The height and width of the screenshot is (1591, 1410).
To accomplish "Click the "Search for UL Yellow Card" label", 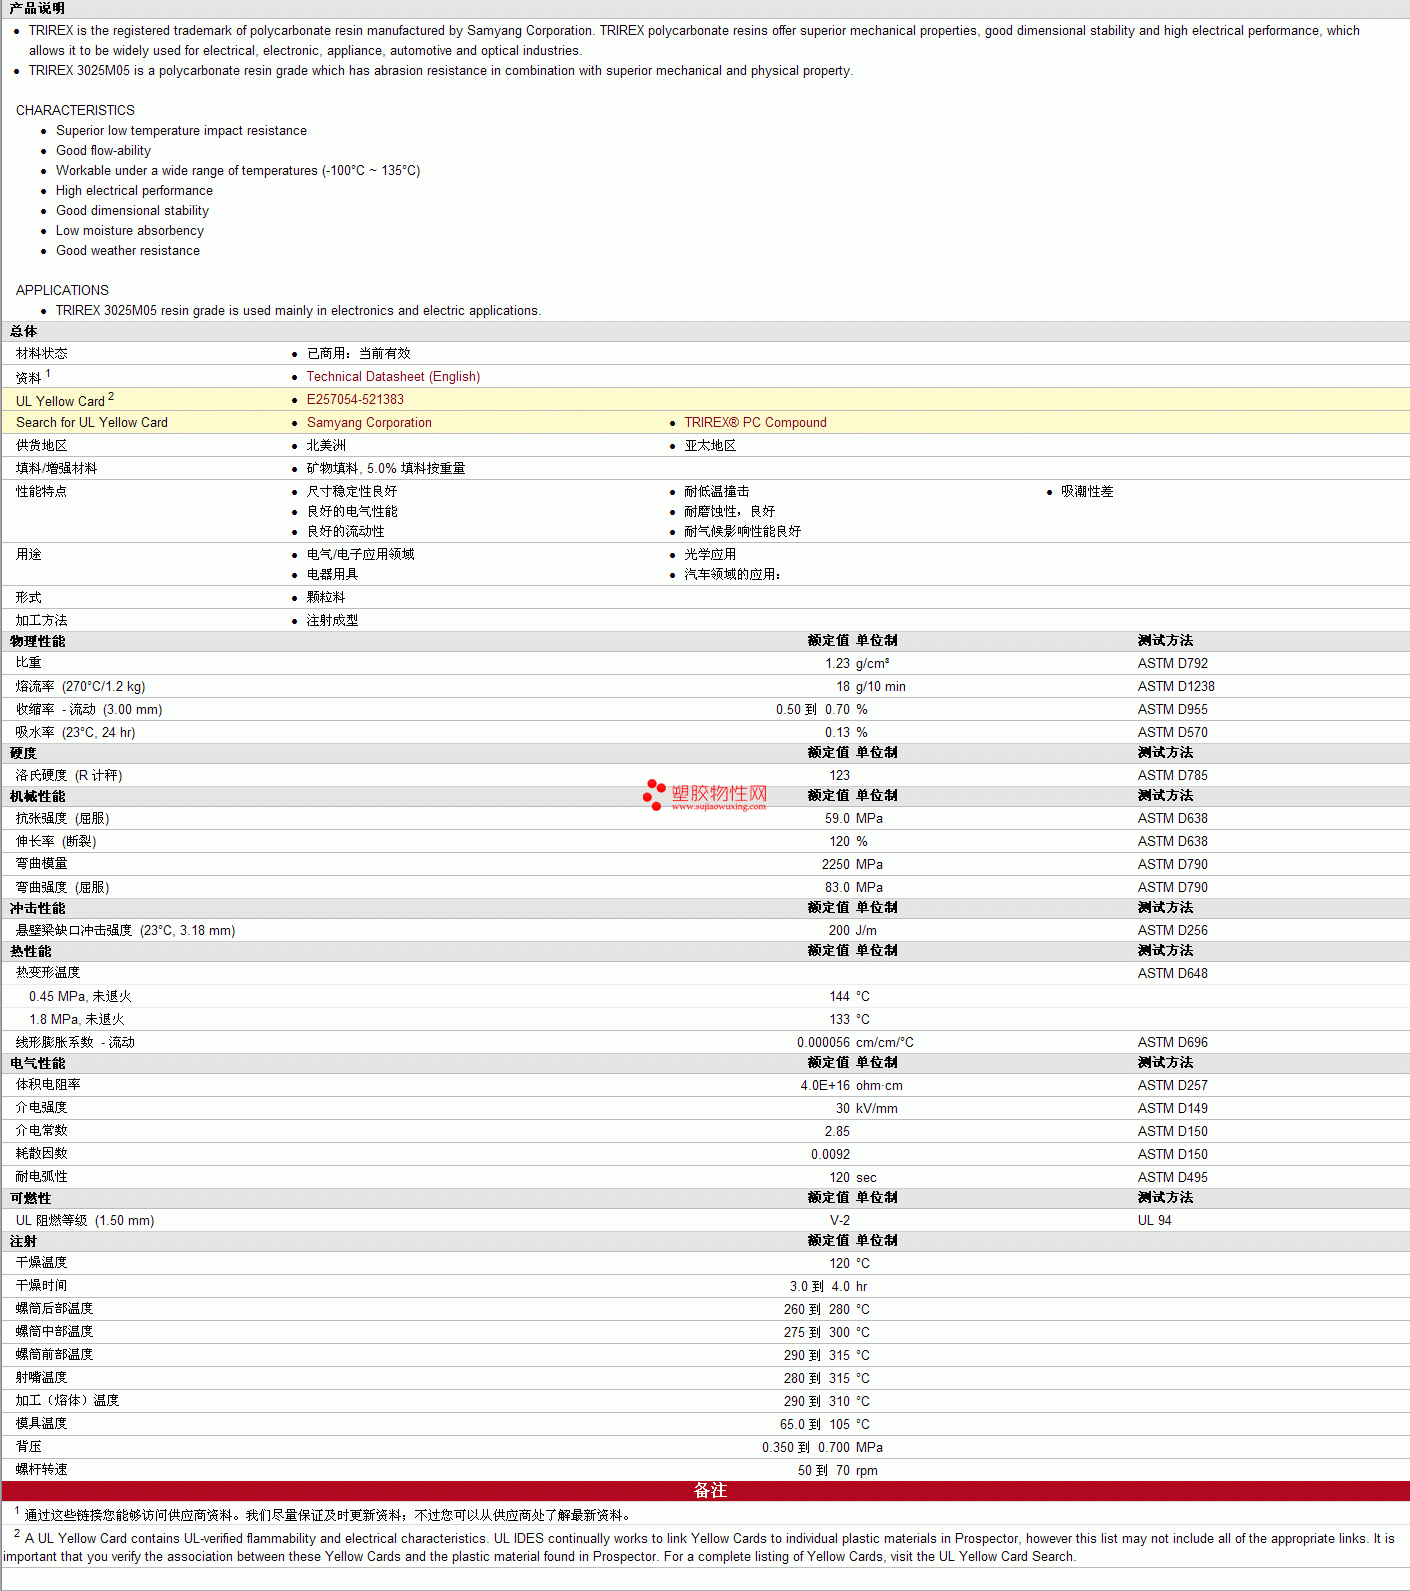I will [x=92, y=423].
